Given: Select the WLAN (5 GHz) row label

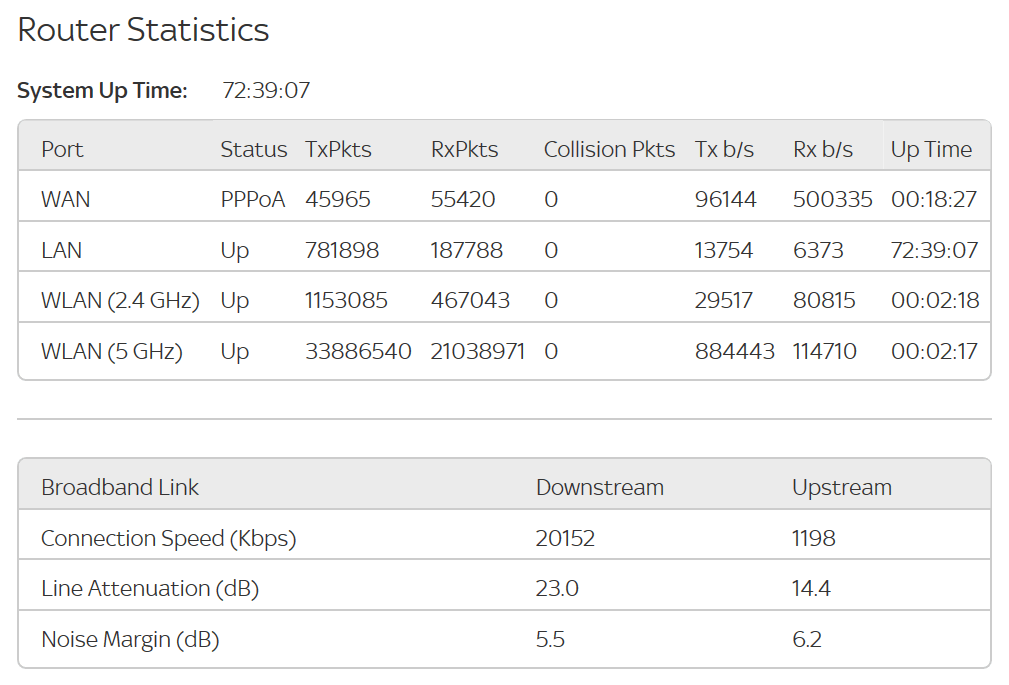Looking at the screenshot, I should [x=112, y=352].
